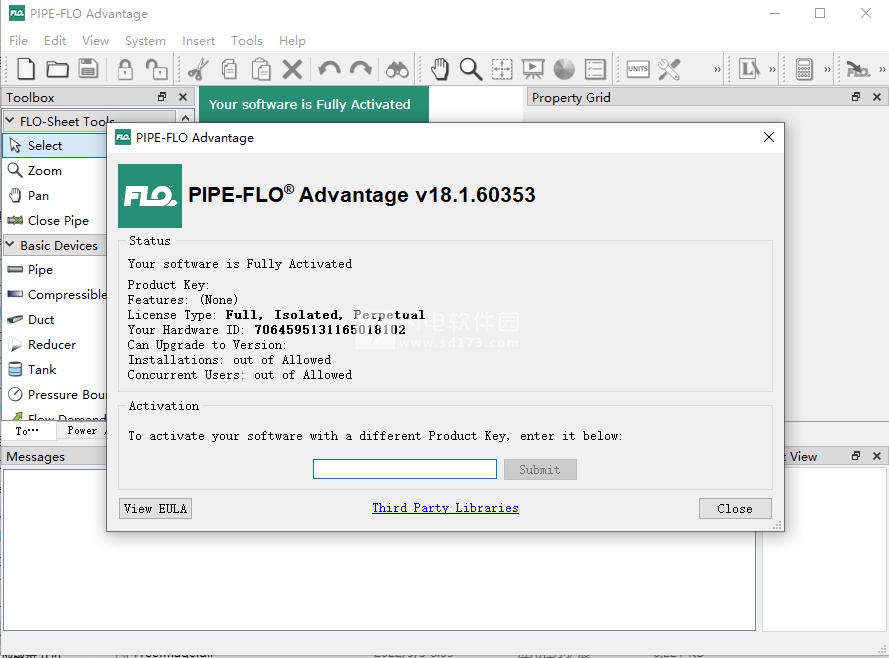The height and width of the screenshot is (658, 889).
Task: Click the wrench and screwdriver icon
Action: (669, 69)
